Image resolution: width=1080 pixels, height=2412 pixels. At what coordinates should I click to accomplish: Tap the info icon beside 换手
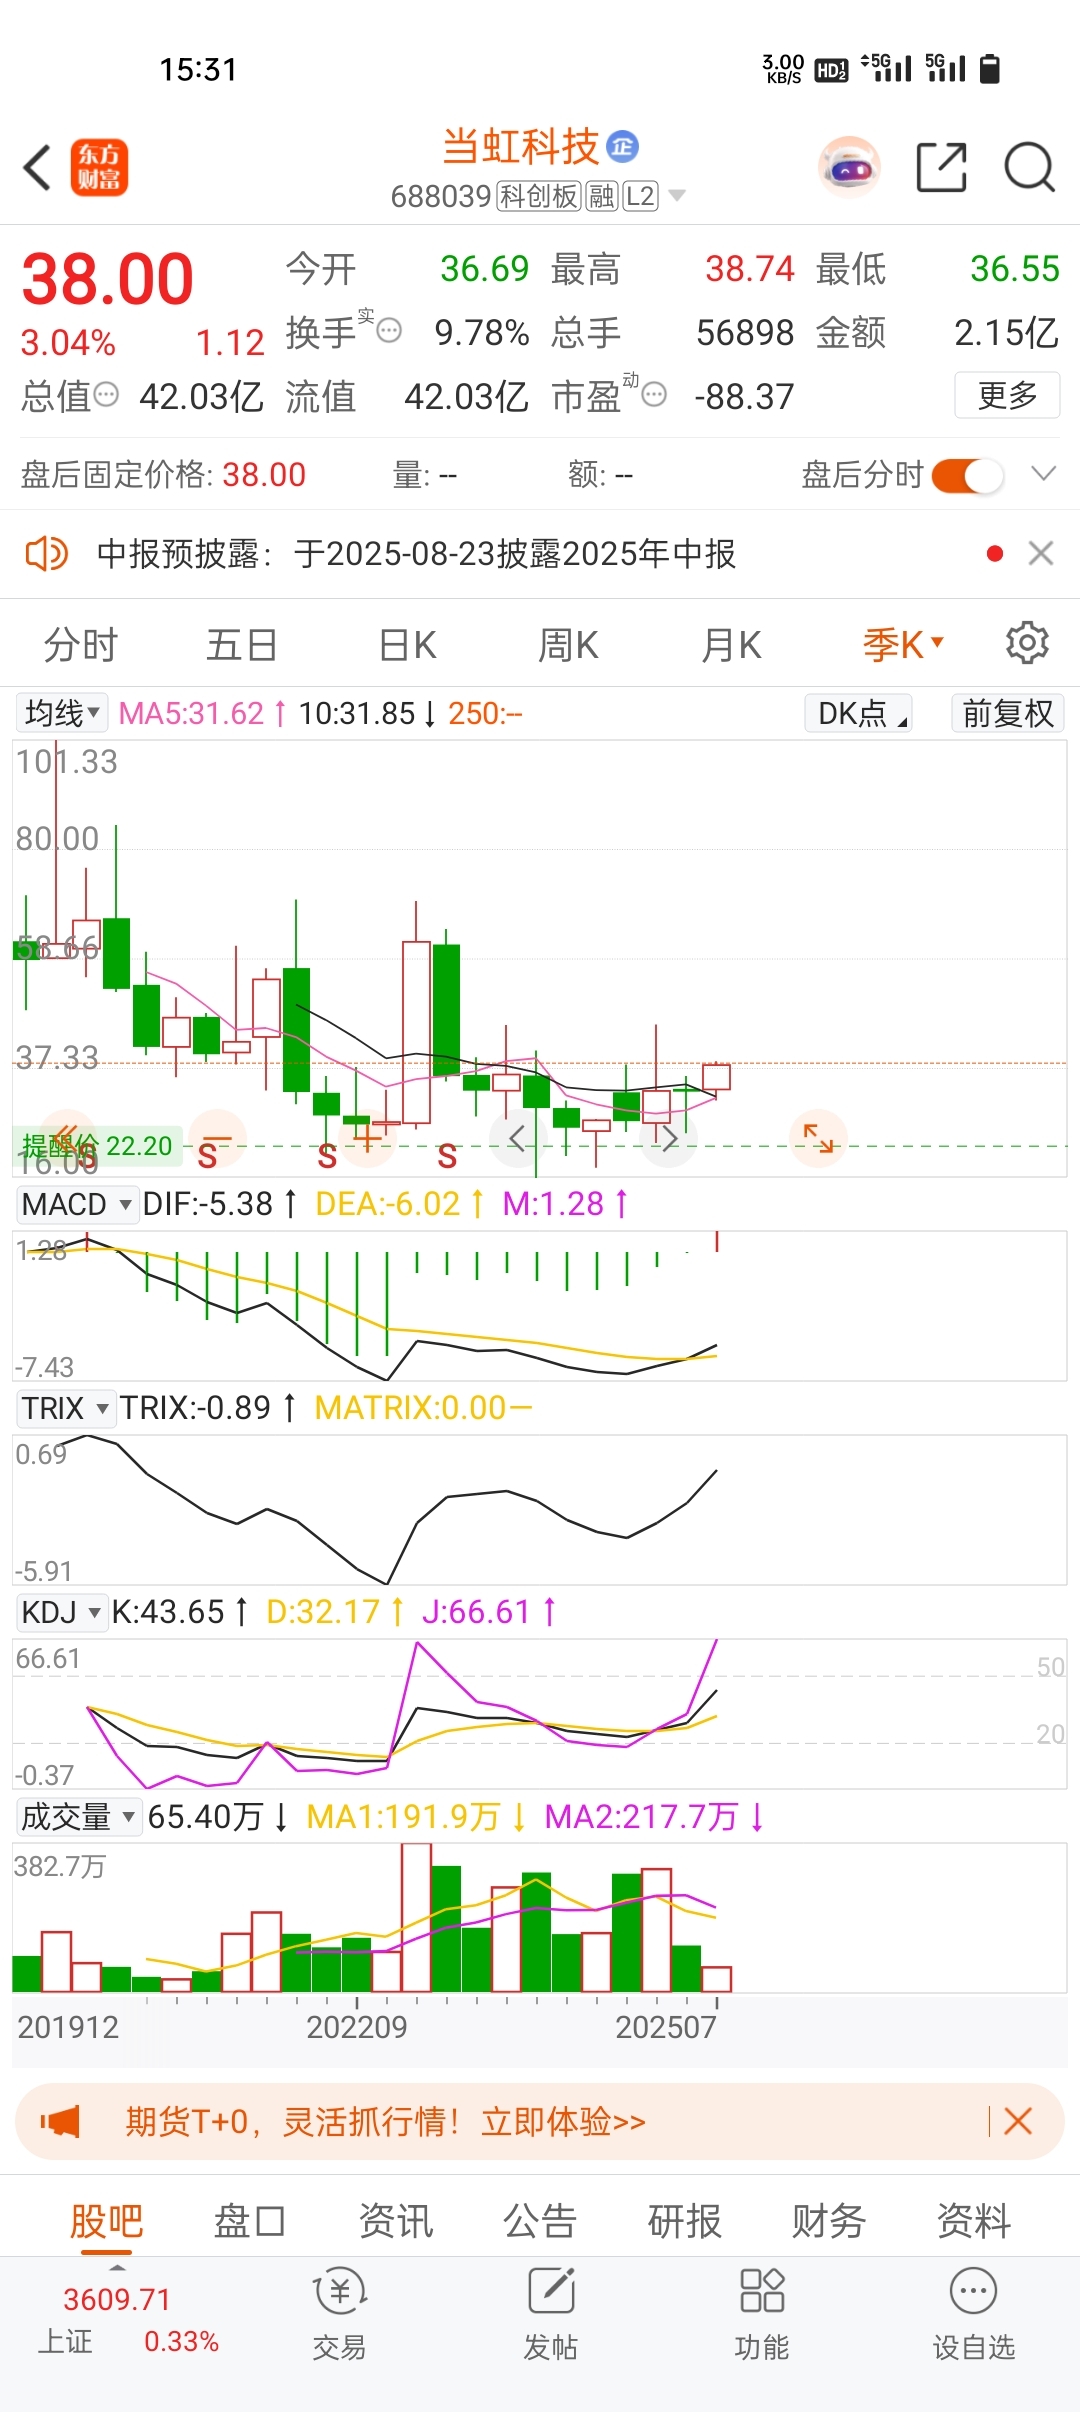[390, 330]
